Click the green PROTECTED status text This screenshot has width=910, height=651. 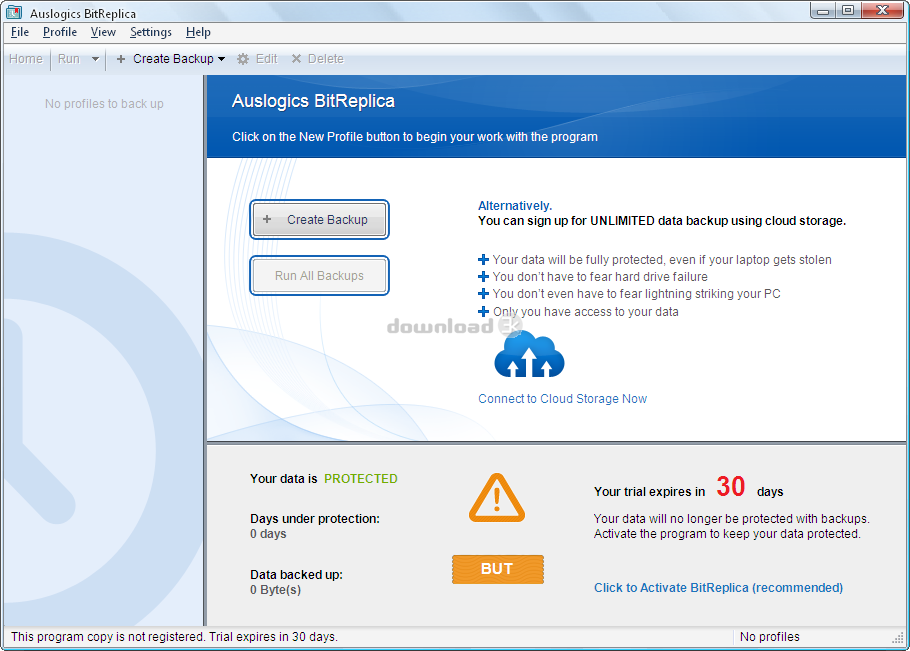click(x=360, y=479)
